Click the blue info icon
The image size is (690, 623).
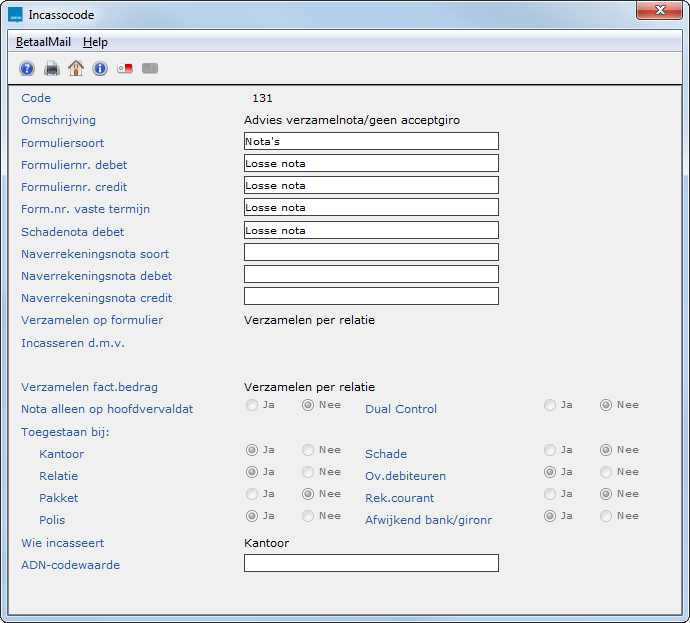point(100,69)
